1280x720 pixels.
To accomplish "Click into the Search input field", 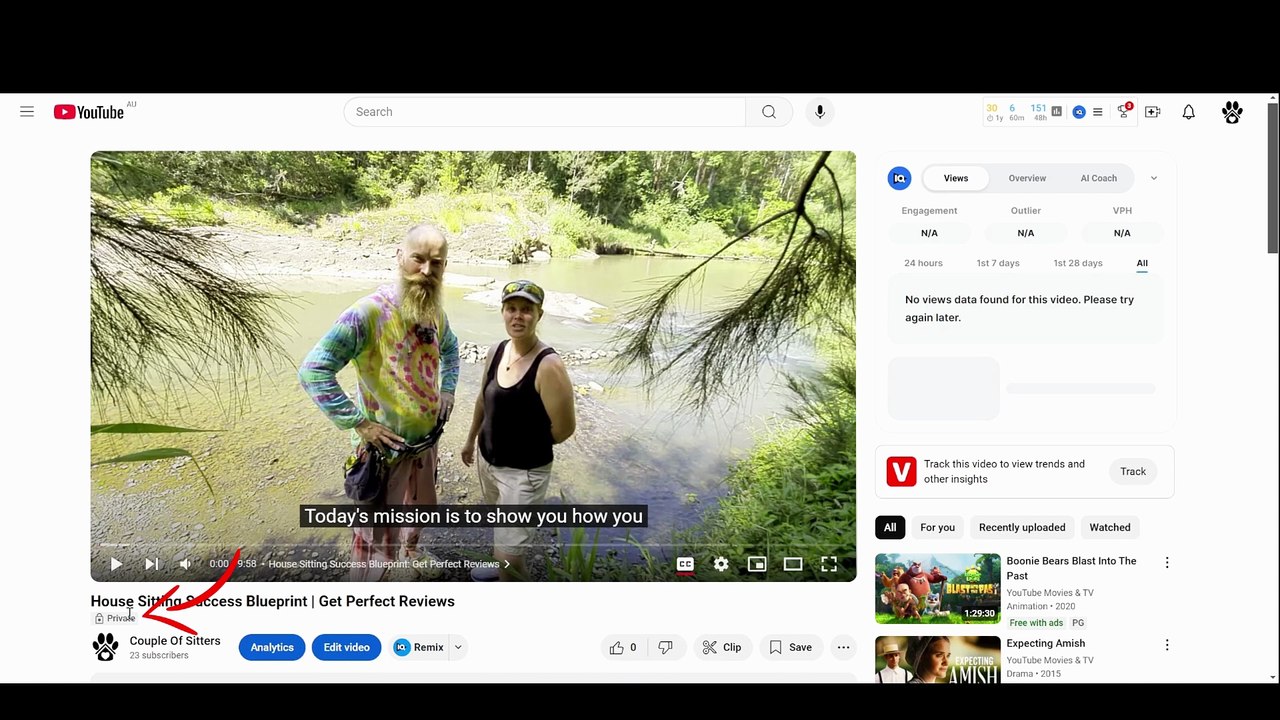I will tap(545, 112).
